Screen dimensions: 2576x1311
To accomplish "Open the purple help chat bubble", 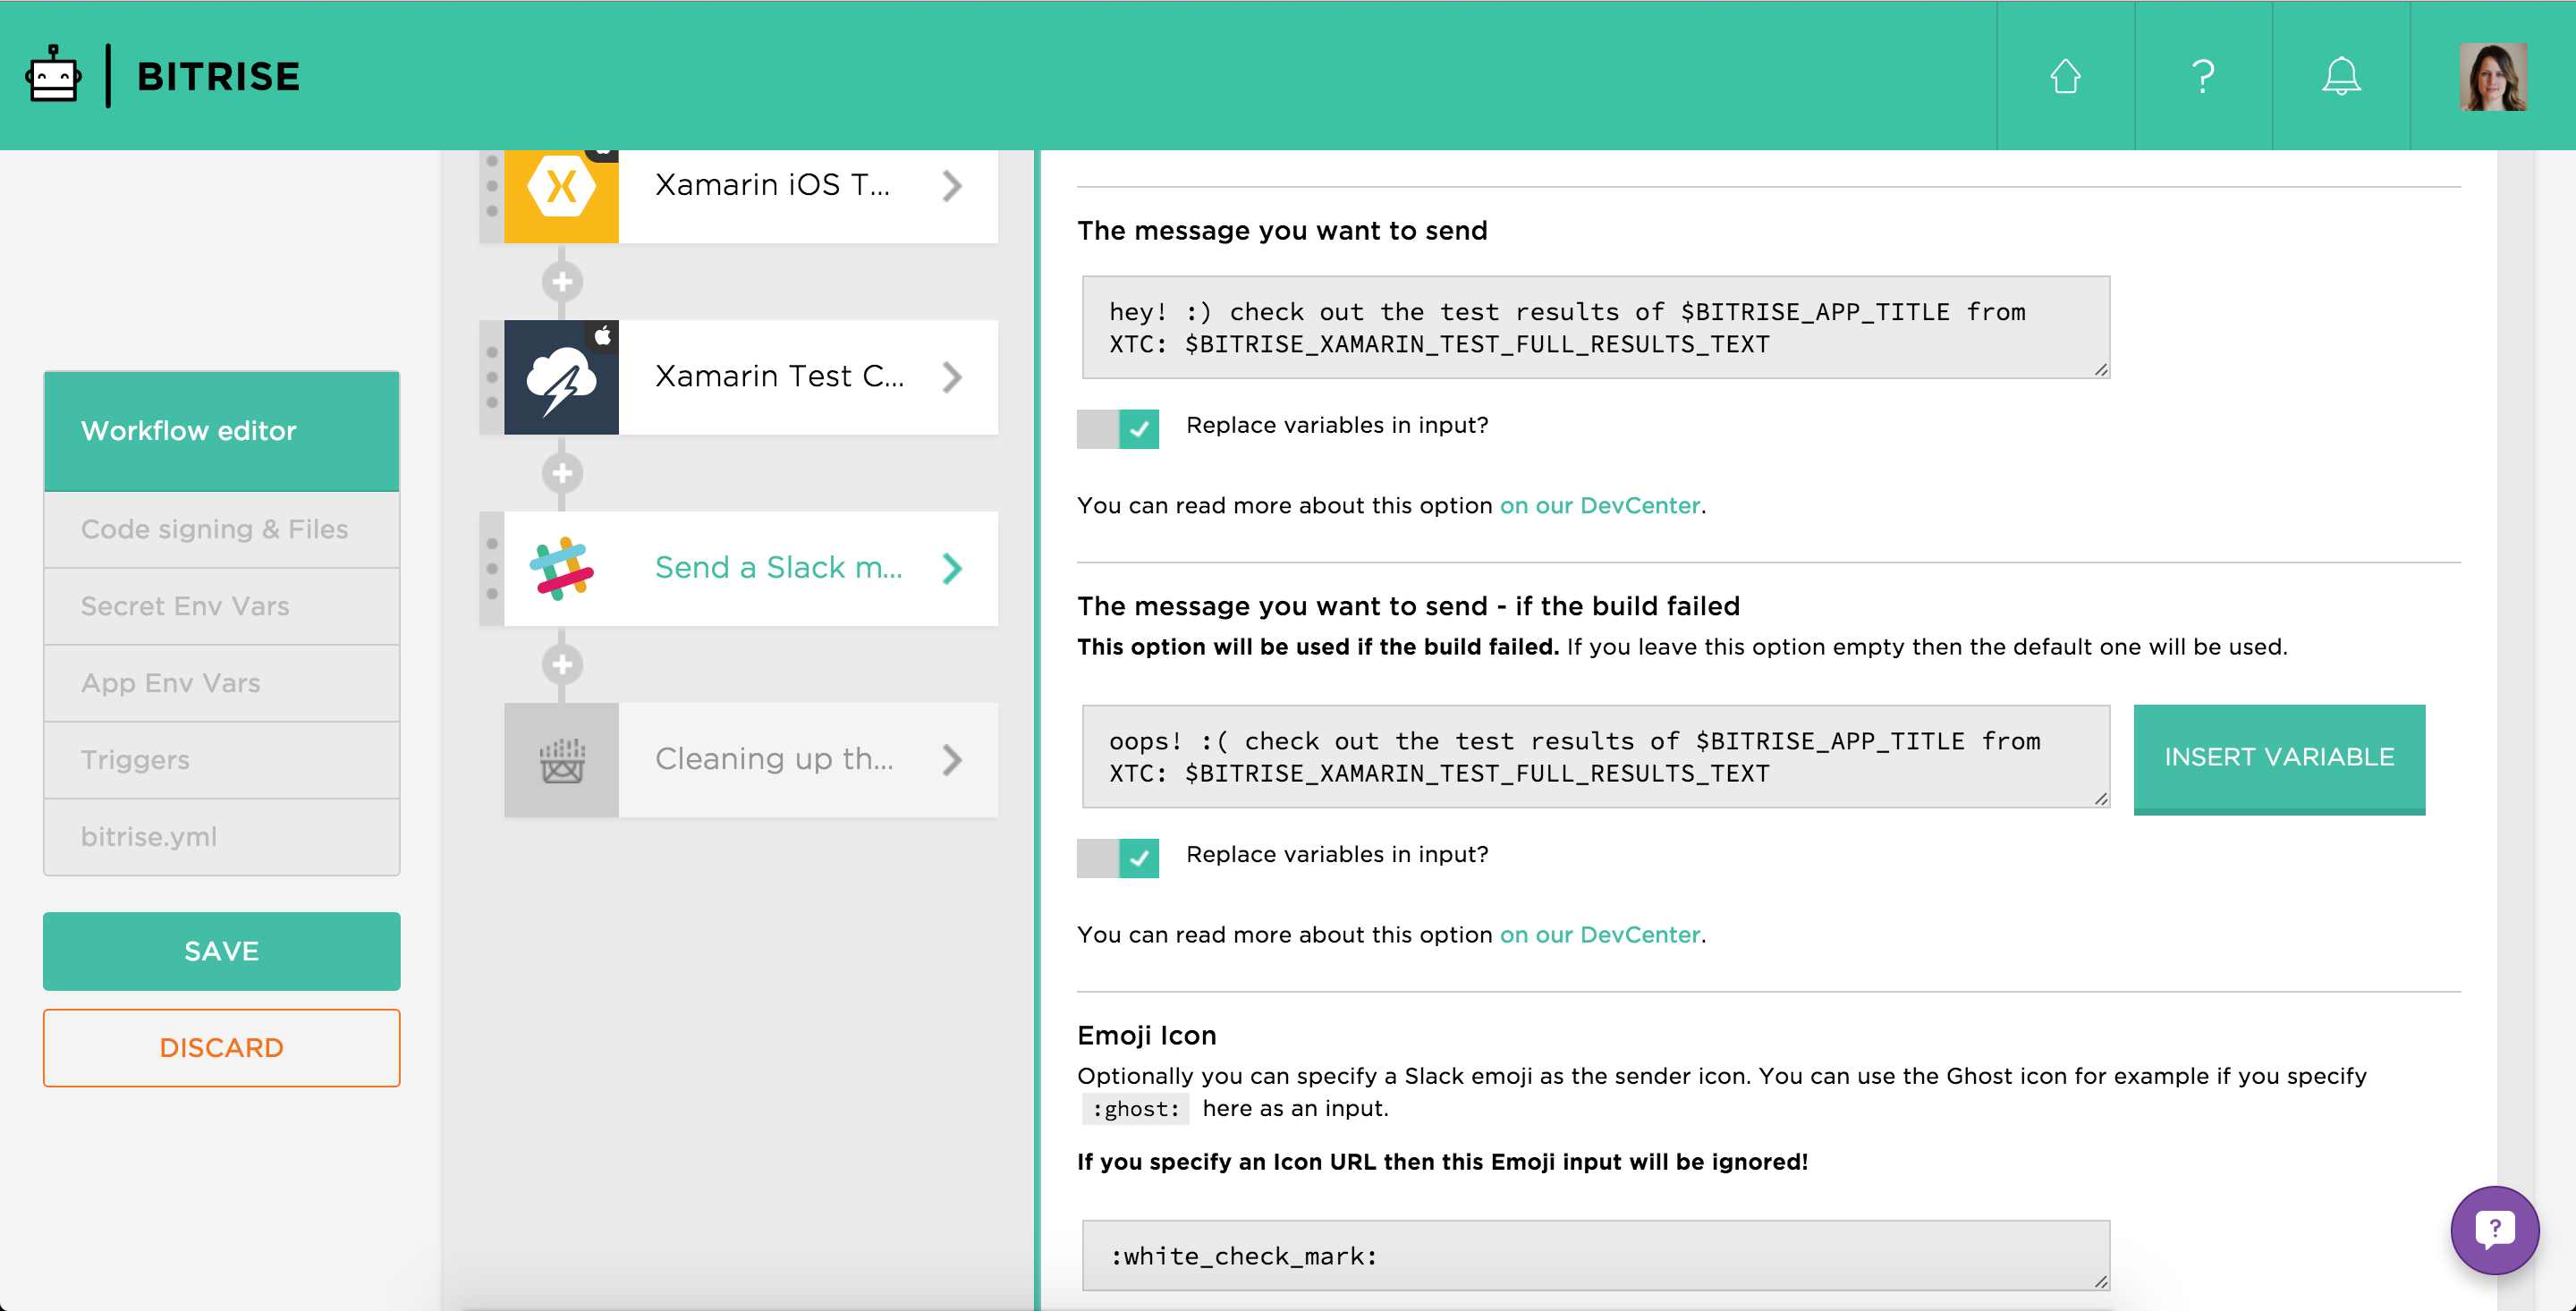I will pyautogui.click(x=2494, y=1229).
